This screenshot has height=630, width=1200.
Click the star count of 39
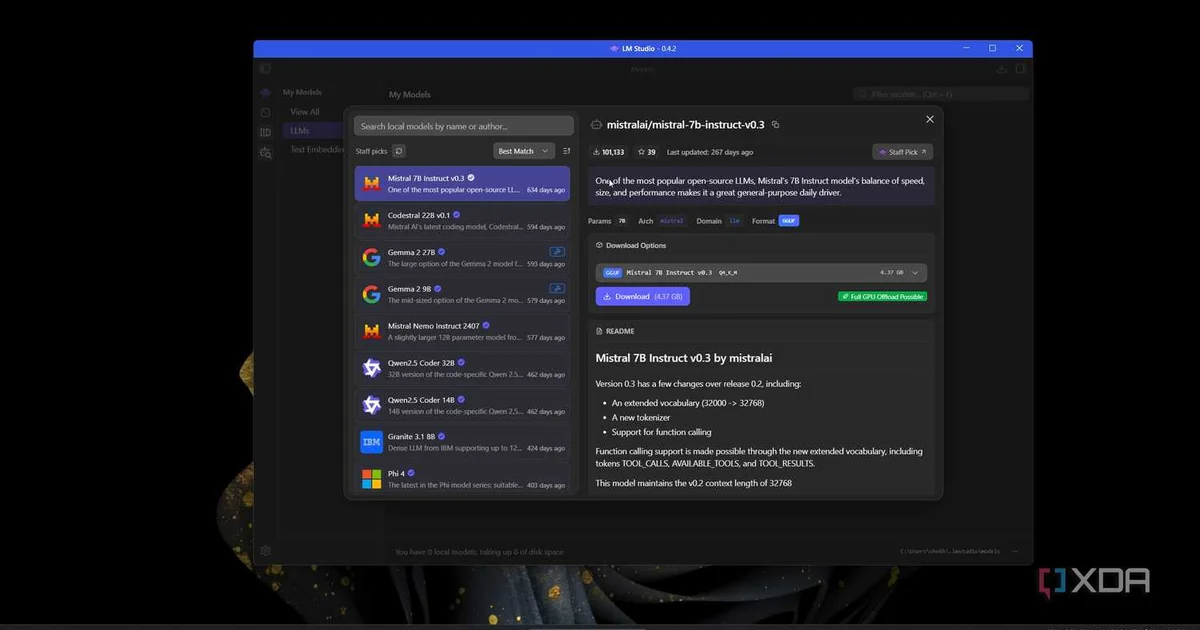click(646, 152)
